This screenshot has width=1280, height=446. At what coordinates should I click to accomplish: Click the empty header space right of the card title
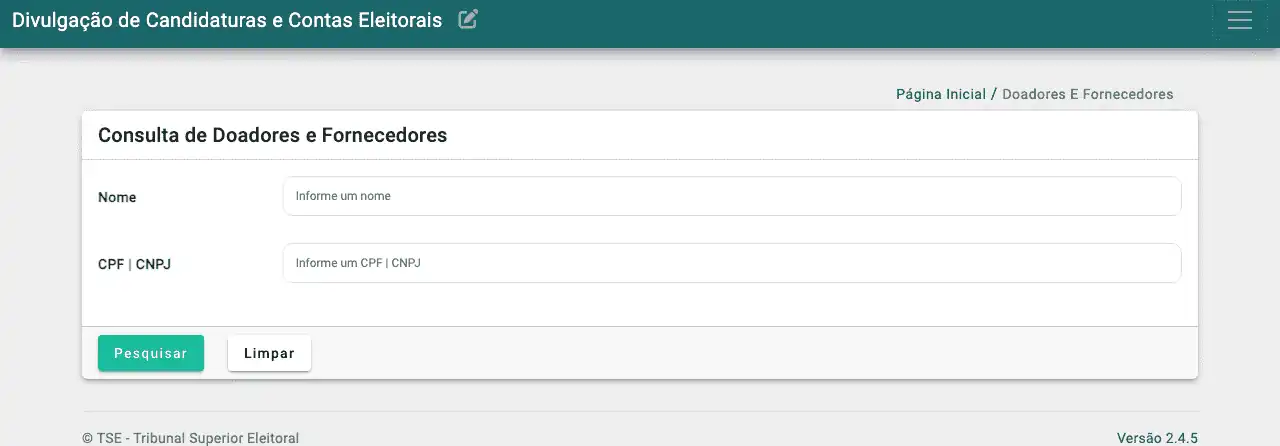click(x=820, y=135)
